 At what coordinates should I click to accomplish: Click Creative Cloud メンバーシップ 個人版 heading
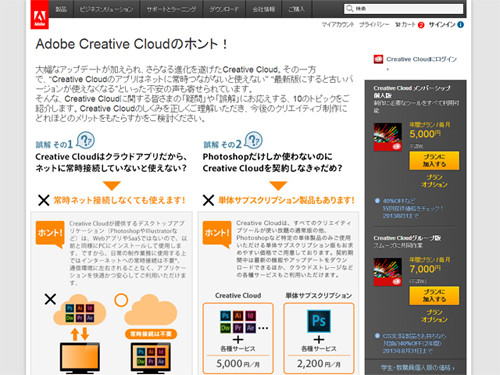[412, 92]
